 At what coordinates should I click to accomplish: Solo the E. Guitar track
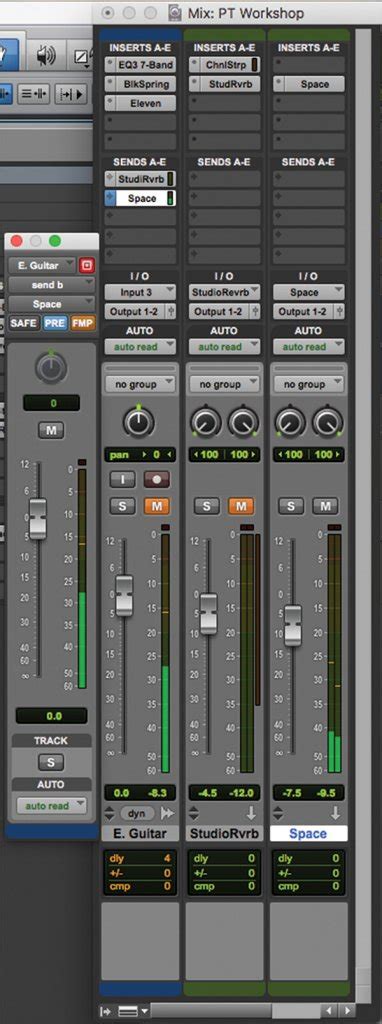122,505
